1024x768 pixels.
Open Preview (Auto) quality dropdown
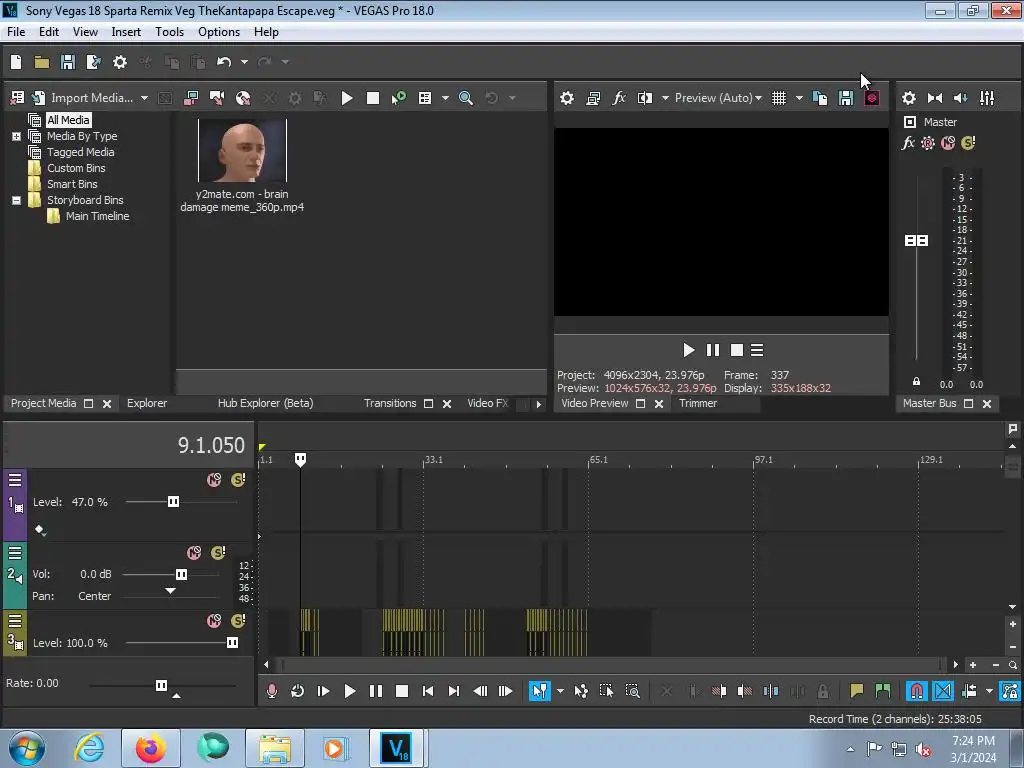pyautogui.click(x=718, y=98)
